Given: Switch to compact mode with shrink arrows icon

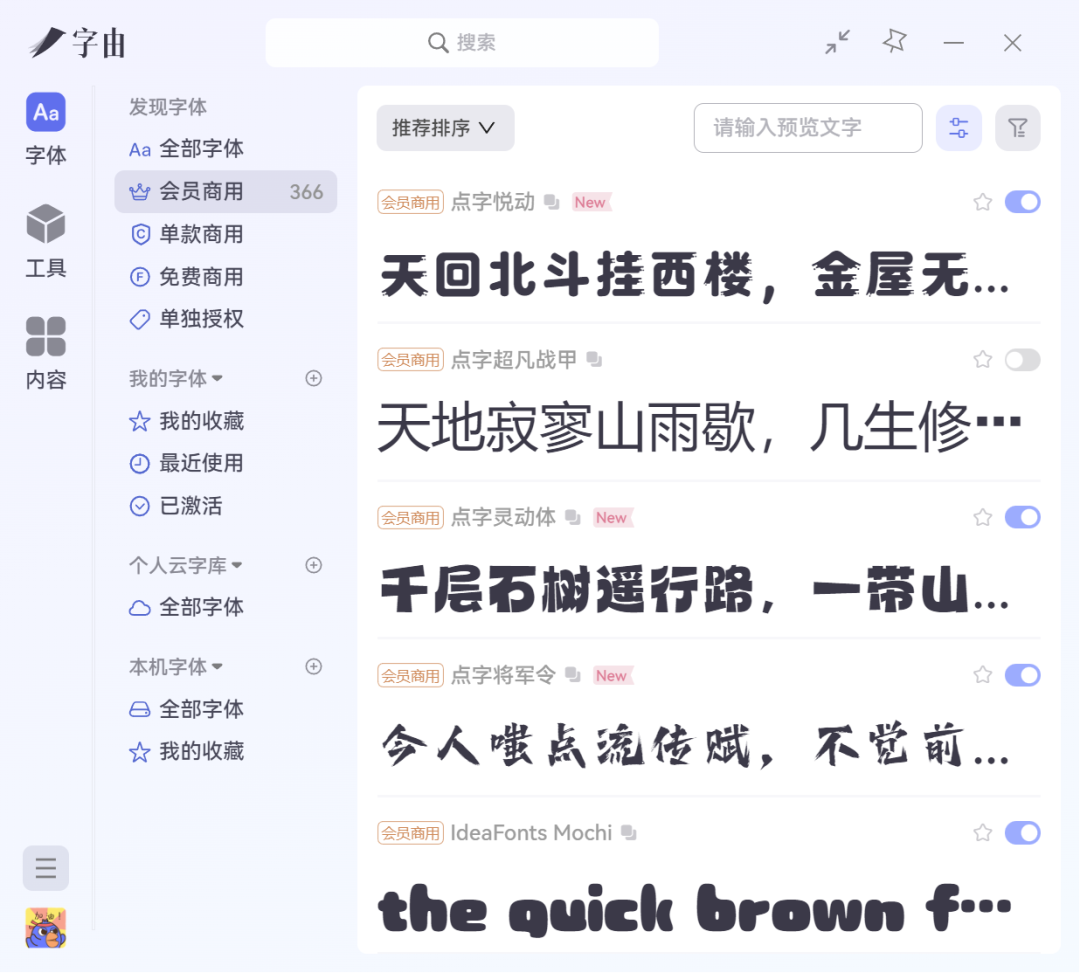Looking at the screenshot, I should pos(837,42).
